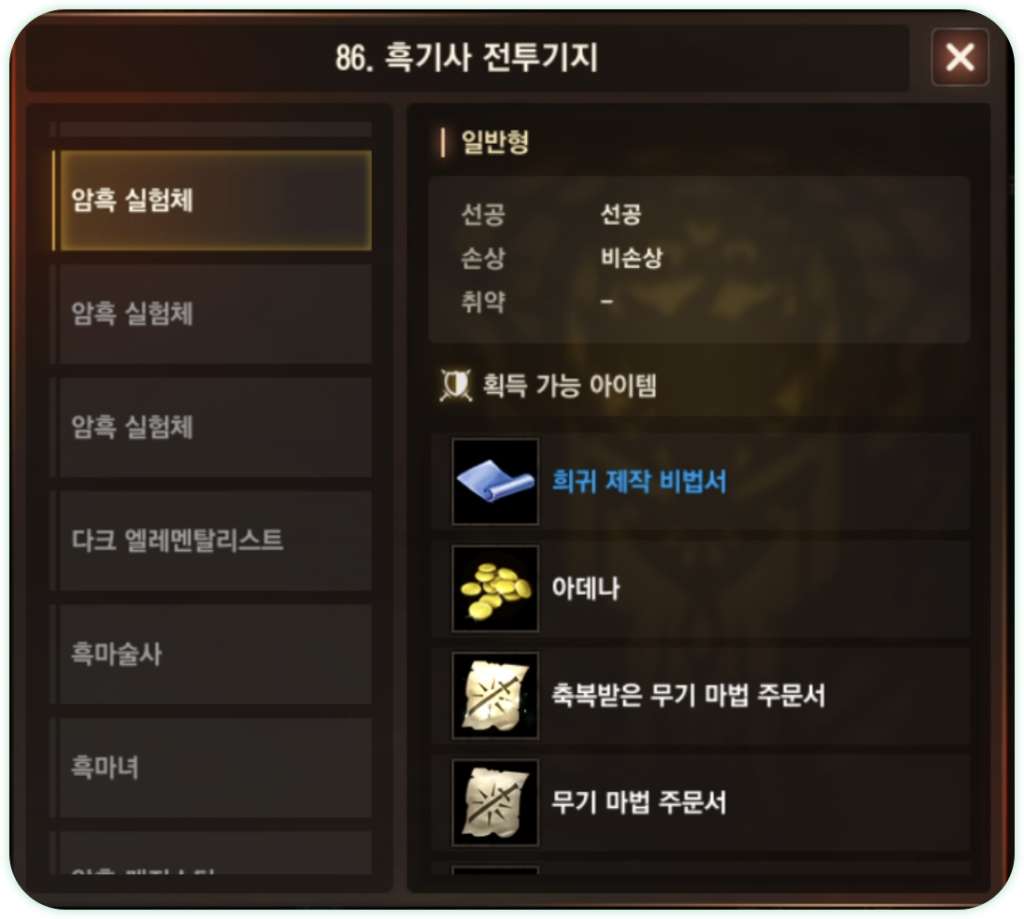Select the highlighted 암흑 실험체 entry
This screenshot has width=1024, height=919.
(x=212, y=201)
